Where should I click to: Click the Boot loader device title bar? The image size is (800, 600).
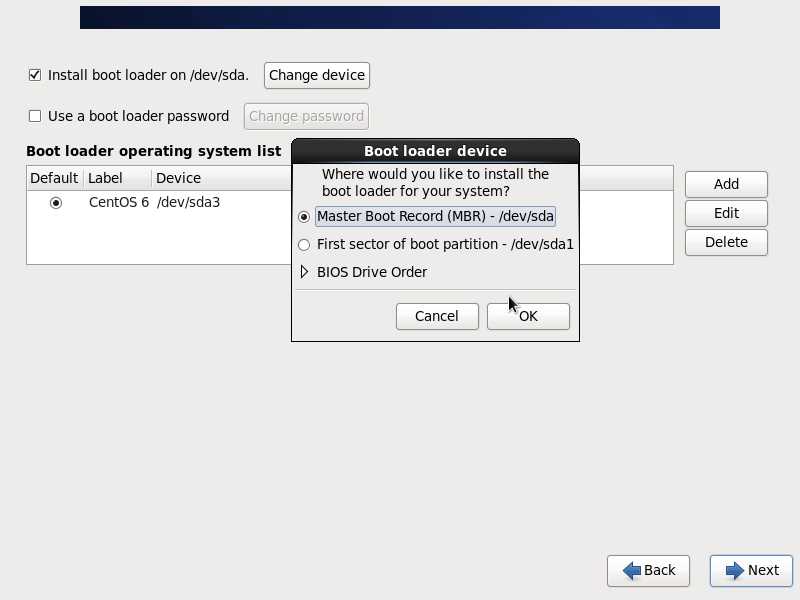(x=435, y=151)
